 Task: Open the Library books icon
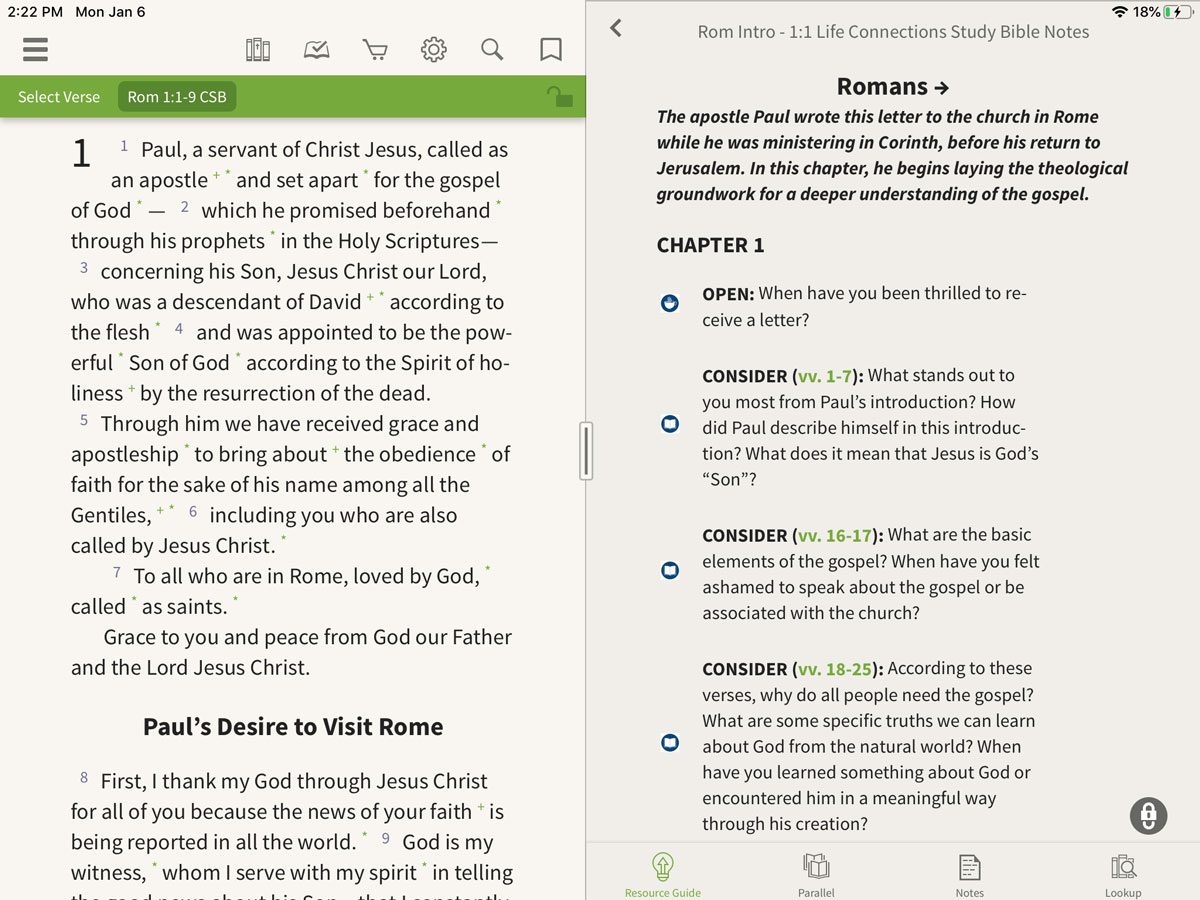(x=258, y=49)
